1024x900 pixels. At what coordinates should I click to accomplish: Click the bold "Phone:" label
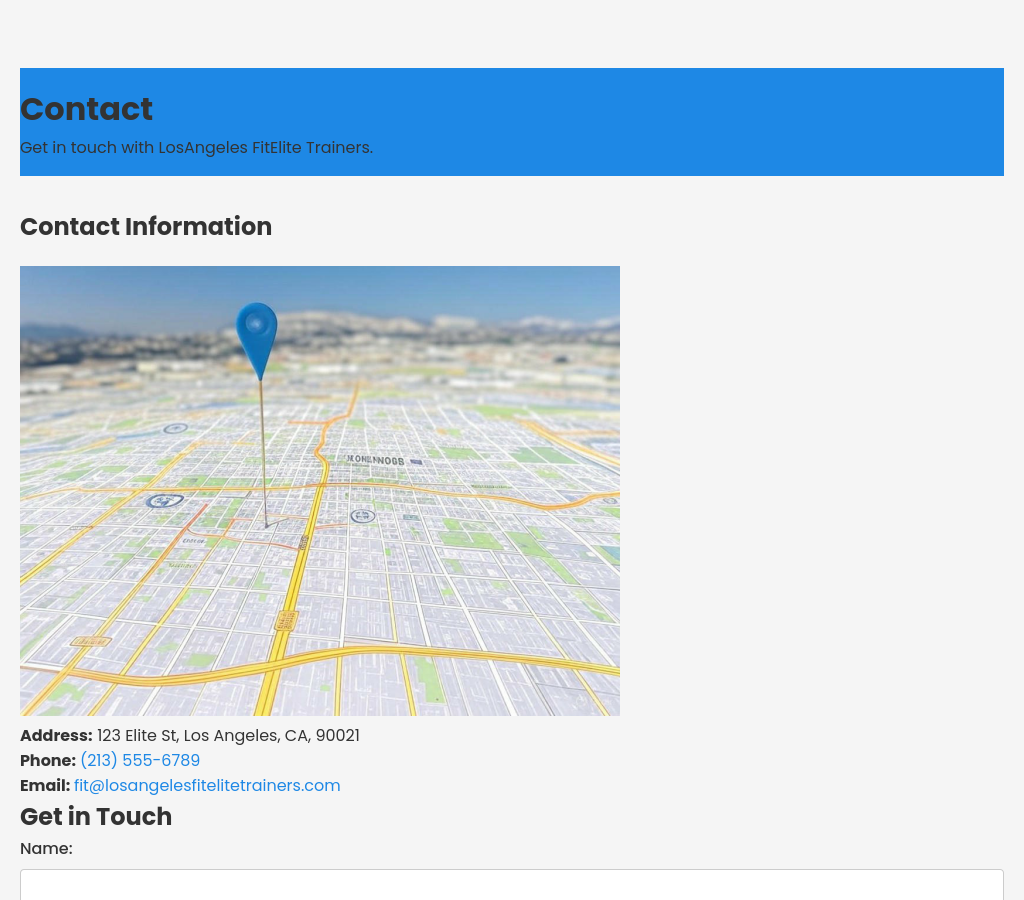point(48,761)
